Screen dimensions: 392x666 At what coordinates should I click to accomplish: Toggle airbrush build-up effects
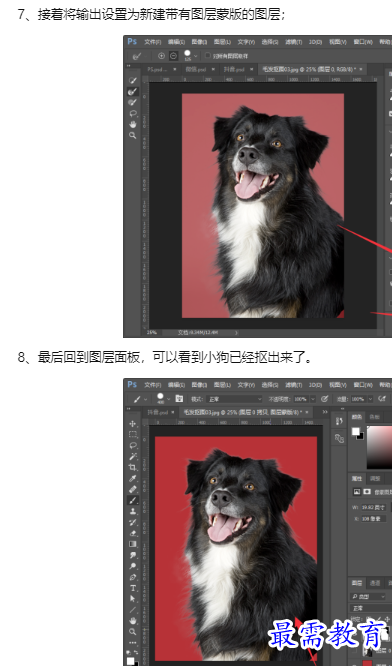coord(381,399)
